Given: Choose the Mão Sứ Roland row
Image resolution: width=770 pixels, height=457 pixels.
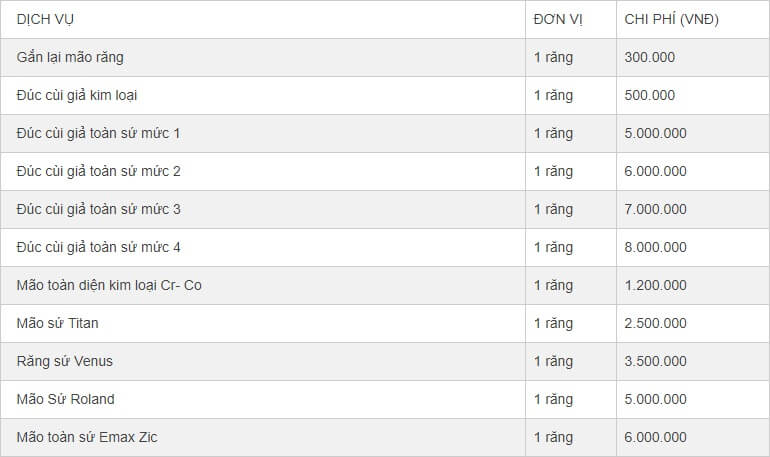Looking at the screenshot, I should (385, 400).
